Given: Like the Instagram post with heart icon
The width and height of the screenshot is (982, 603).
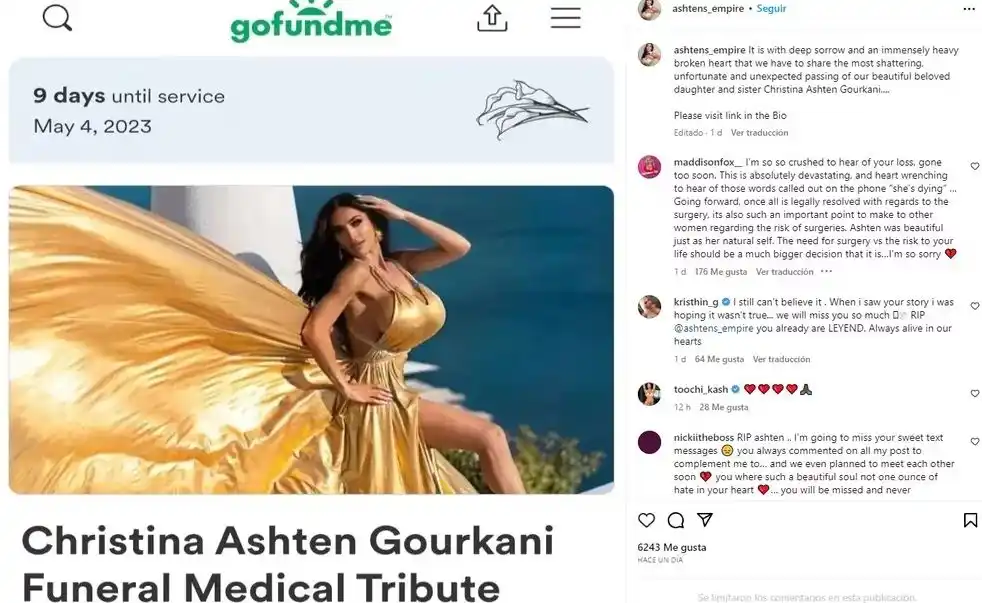Looking at the screenshot, I should click(x=646, y=520).
